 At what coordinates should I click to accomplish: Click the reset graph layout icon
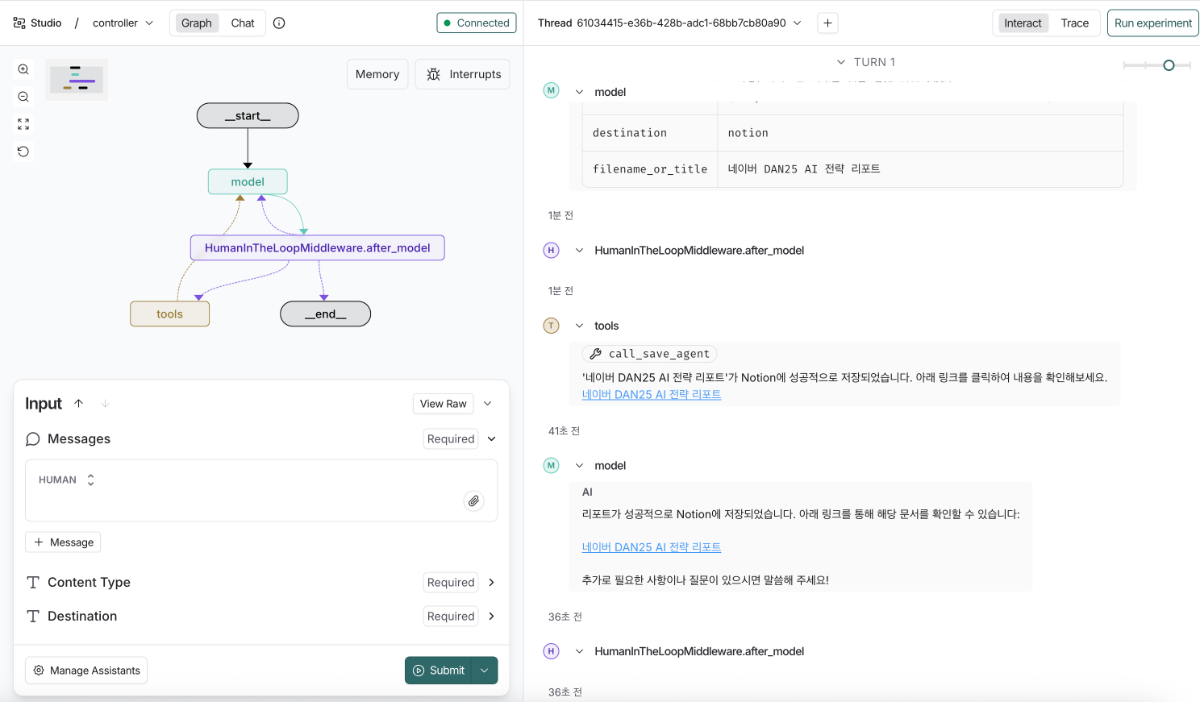tap(23, 152)
